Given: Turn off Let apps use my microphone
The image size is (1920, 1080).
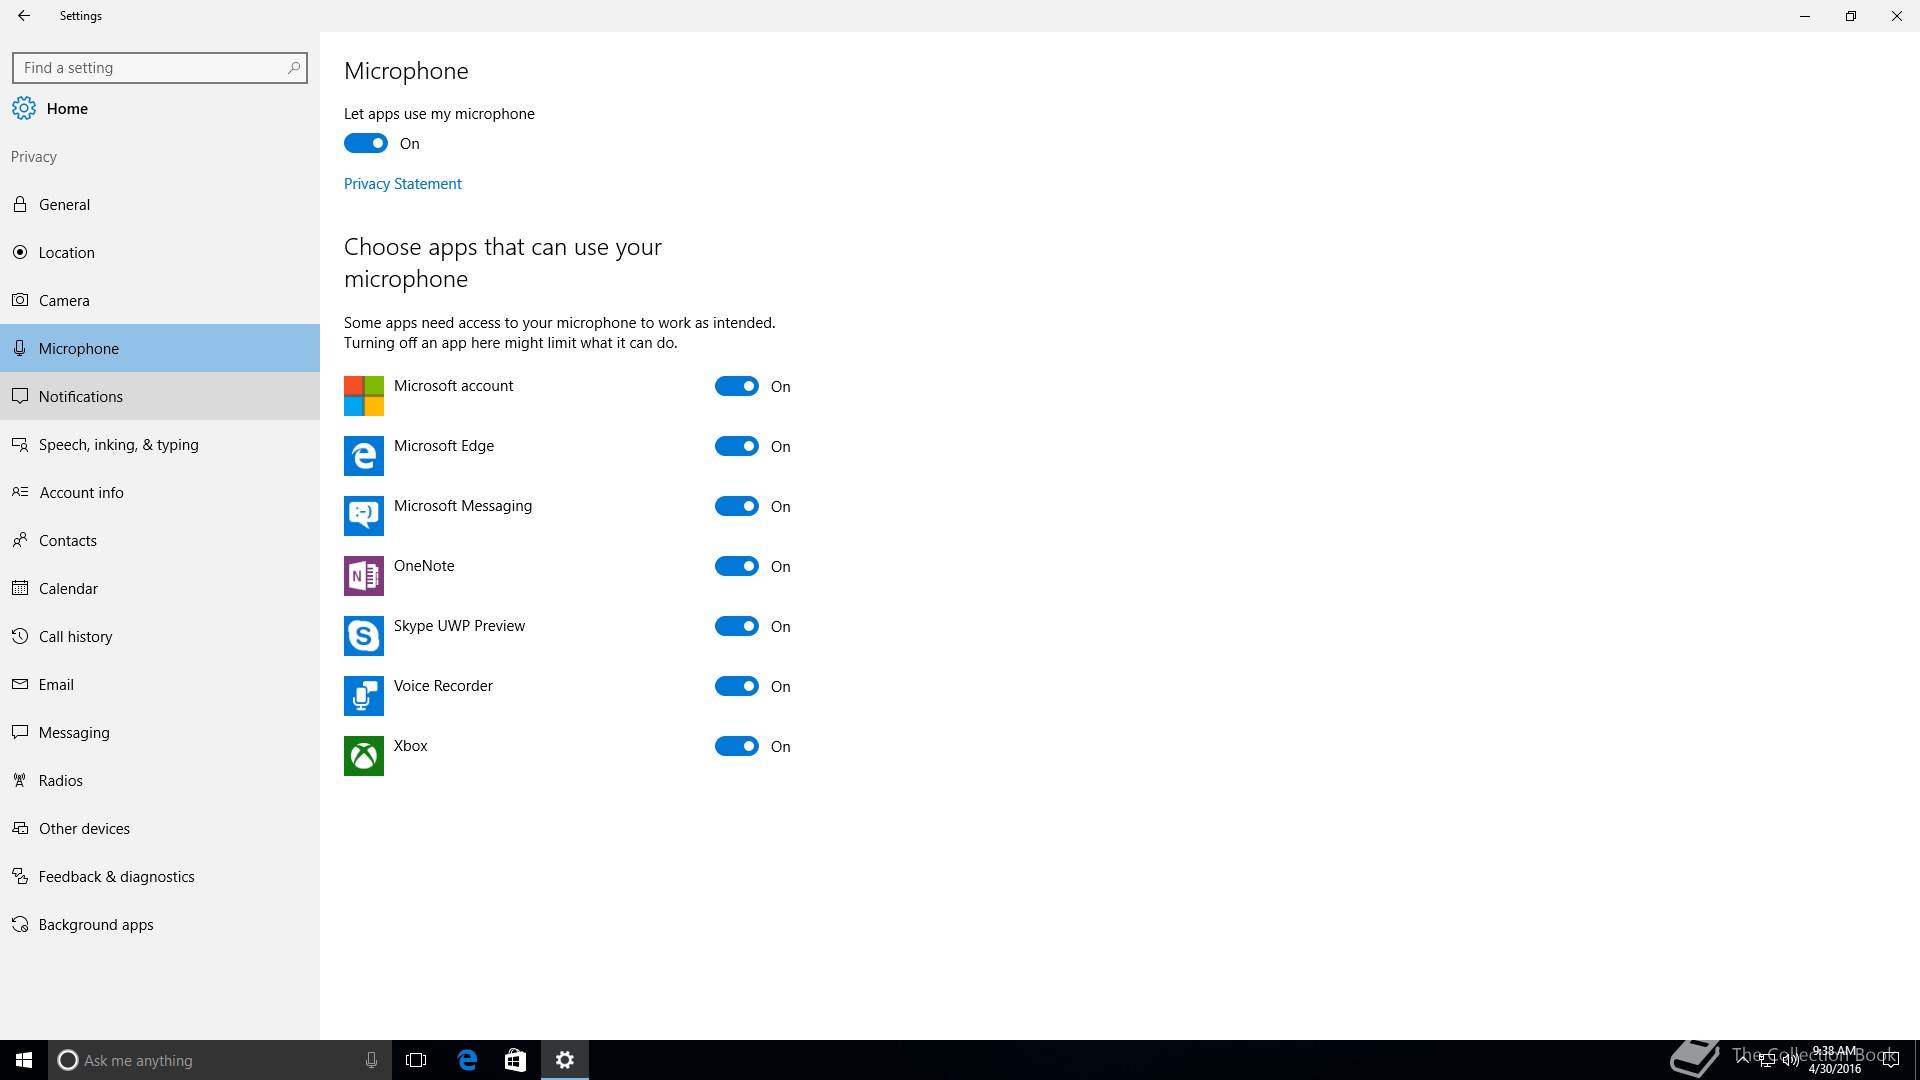Looking at the screenshot, I should [x=366, y=144].
